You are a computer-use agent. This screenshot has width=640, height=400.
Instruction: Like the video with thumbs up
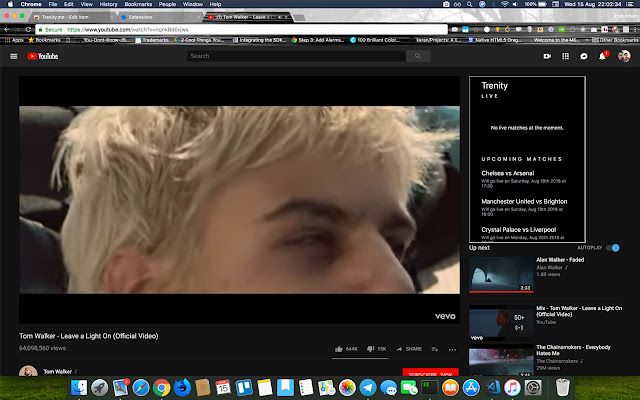point(340,349)
